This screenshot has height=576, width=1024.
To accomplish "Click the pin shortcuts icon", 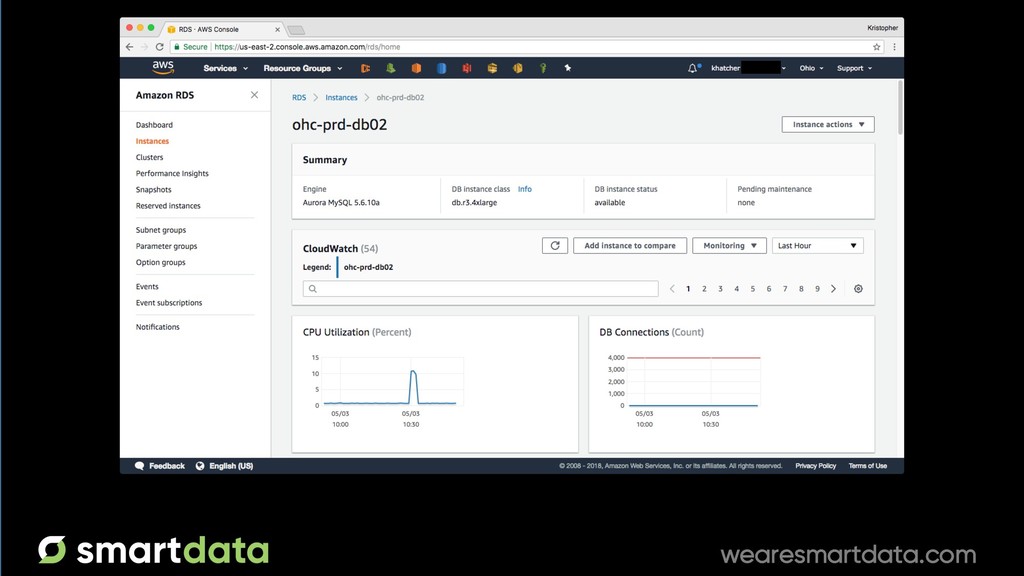I will click(x=568, y=68).
